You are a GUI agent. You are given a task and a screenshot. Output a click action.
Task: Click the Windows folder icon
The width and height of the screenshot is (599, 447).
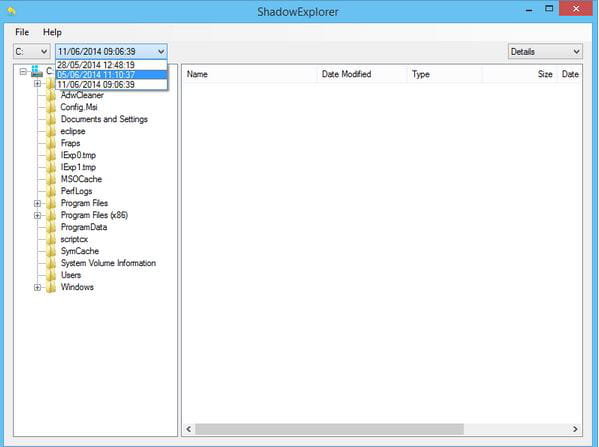point(51,287)
